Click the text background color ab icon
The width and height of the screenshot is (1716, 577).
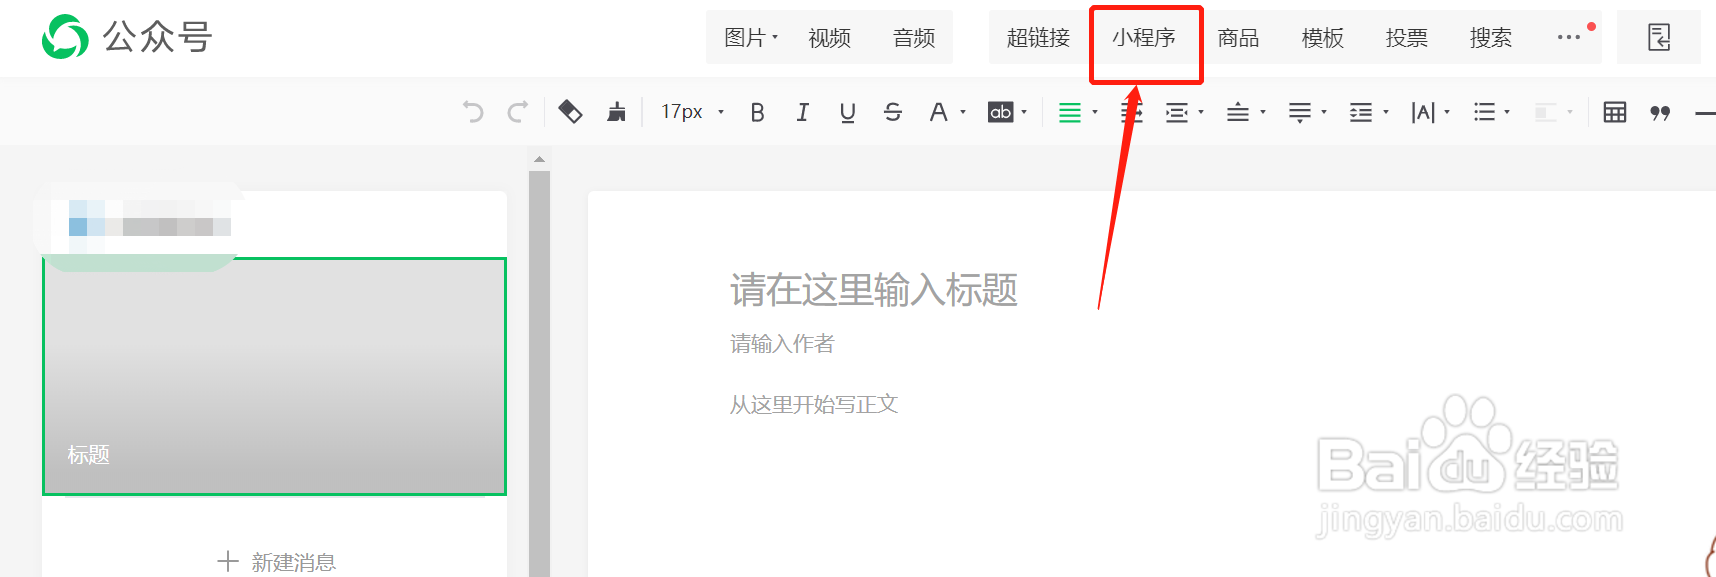click(x=1000, y=112)
